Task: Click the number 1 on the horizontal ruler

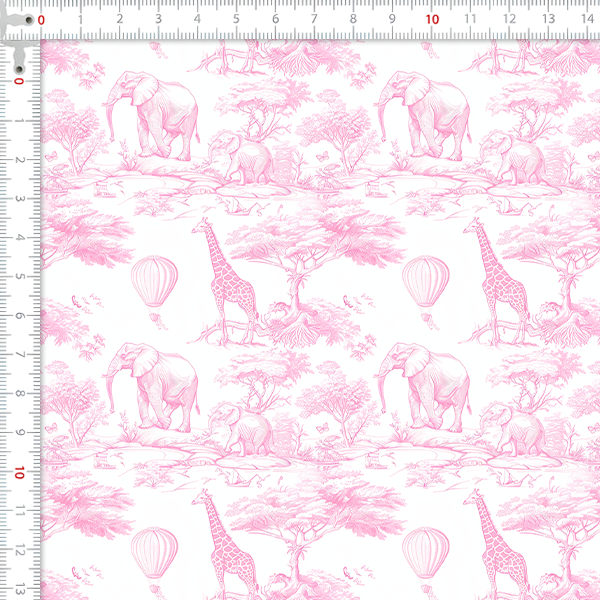Action: (80, 19)
